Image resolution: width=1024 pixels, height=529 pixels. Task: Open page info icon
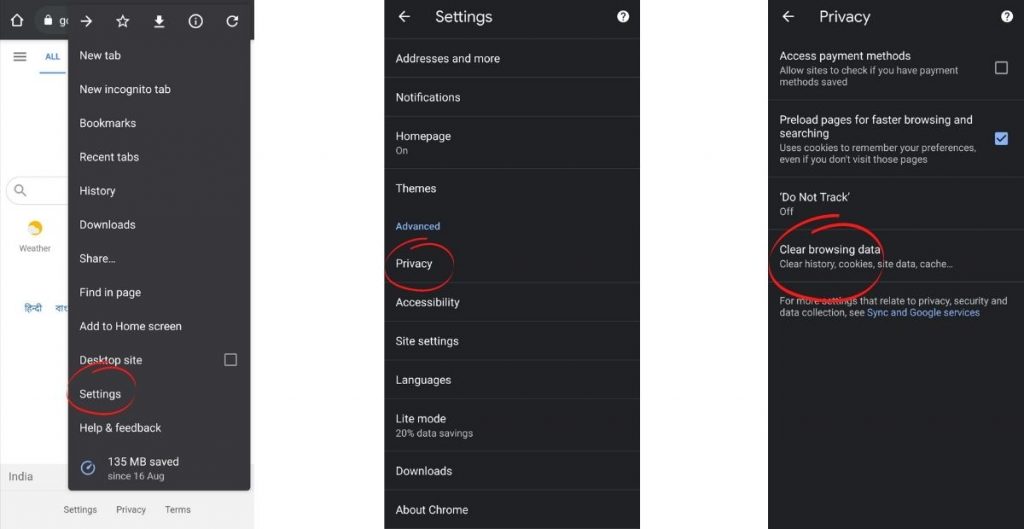[196, 21]
